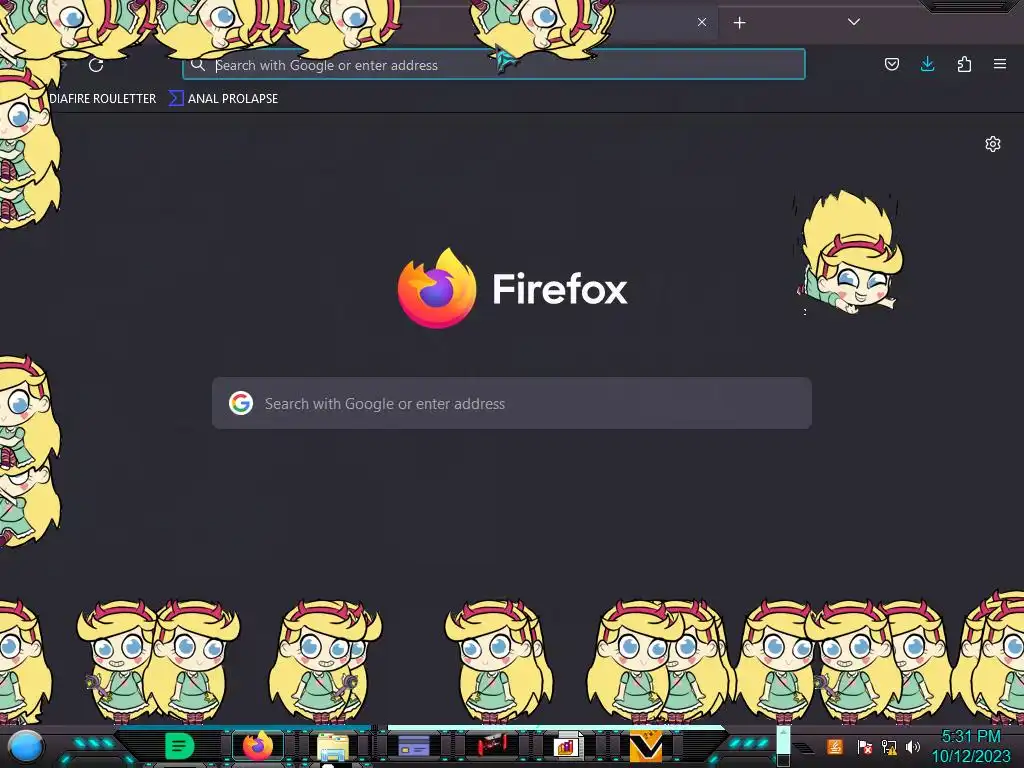Open Action Center flag tray icon
The image size is (1024, 768).
(x=864, y=746)
